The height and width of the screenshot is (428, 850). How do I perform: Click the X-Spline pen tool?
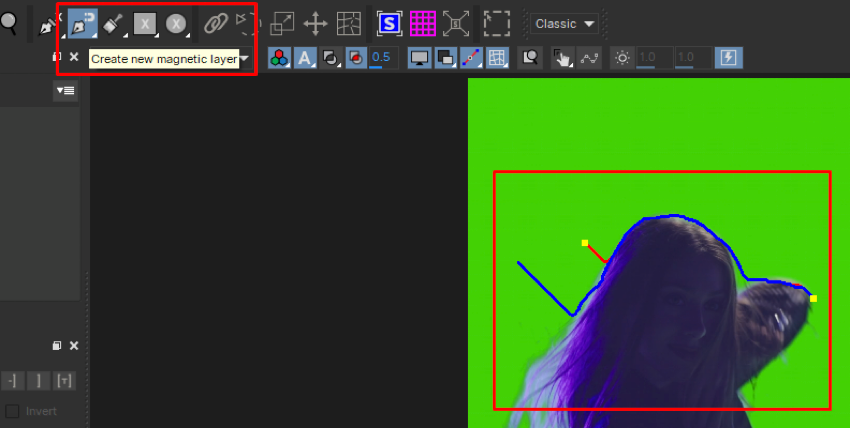[x=48, y=24]
